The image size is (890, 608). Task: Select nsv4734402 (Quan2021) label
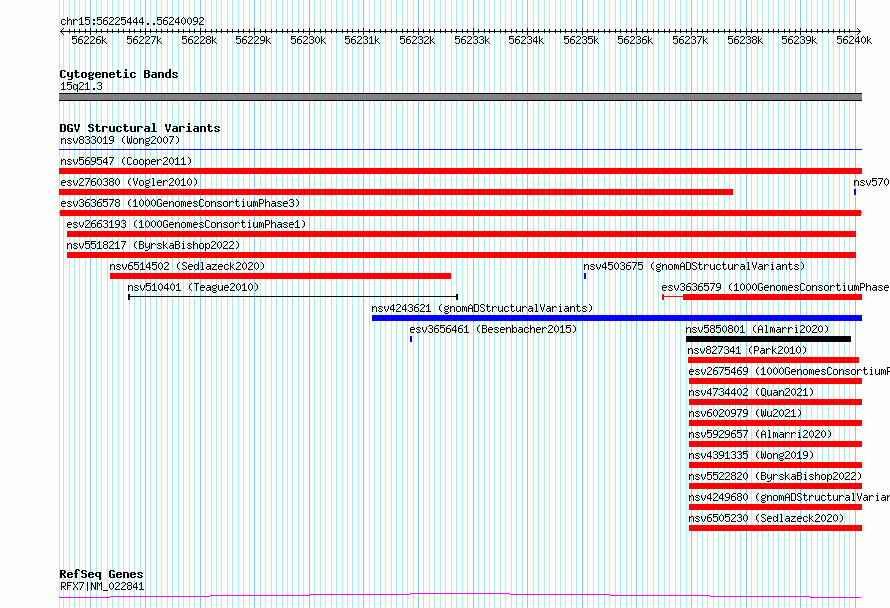[751, 392]
